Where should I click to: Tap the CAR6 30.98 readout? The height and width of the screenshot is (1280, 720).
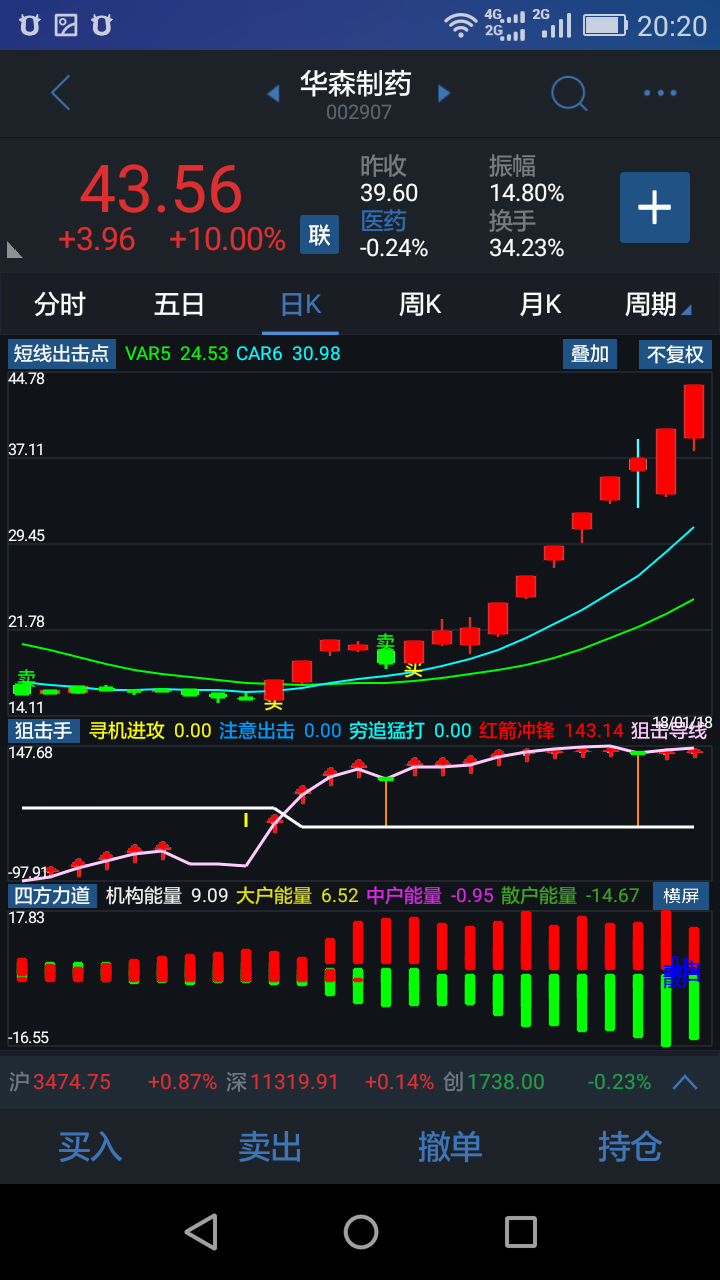pyautogui.click(x=289, y=354)
